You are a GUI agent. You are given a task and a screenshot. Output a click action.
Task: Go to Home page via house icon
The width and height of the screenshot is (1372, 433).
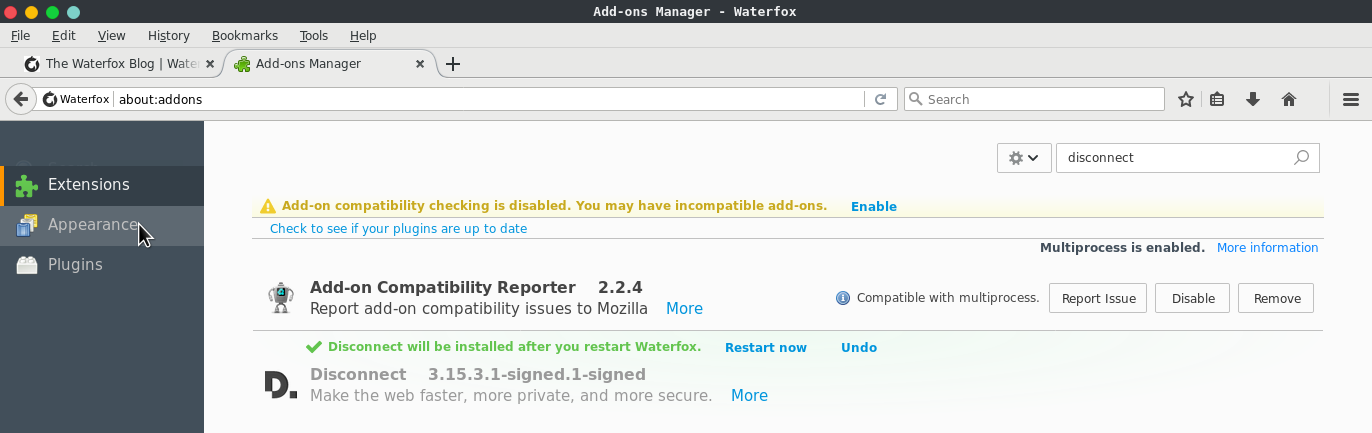pos(1288,99)
